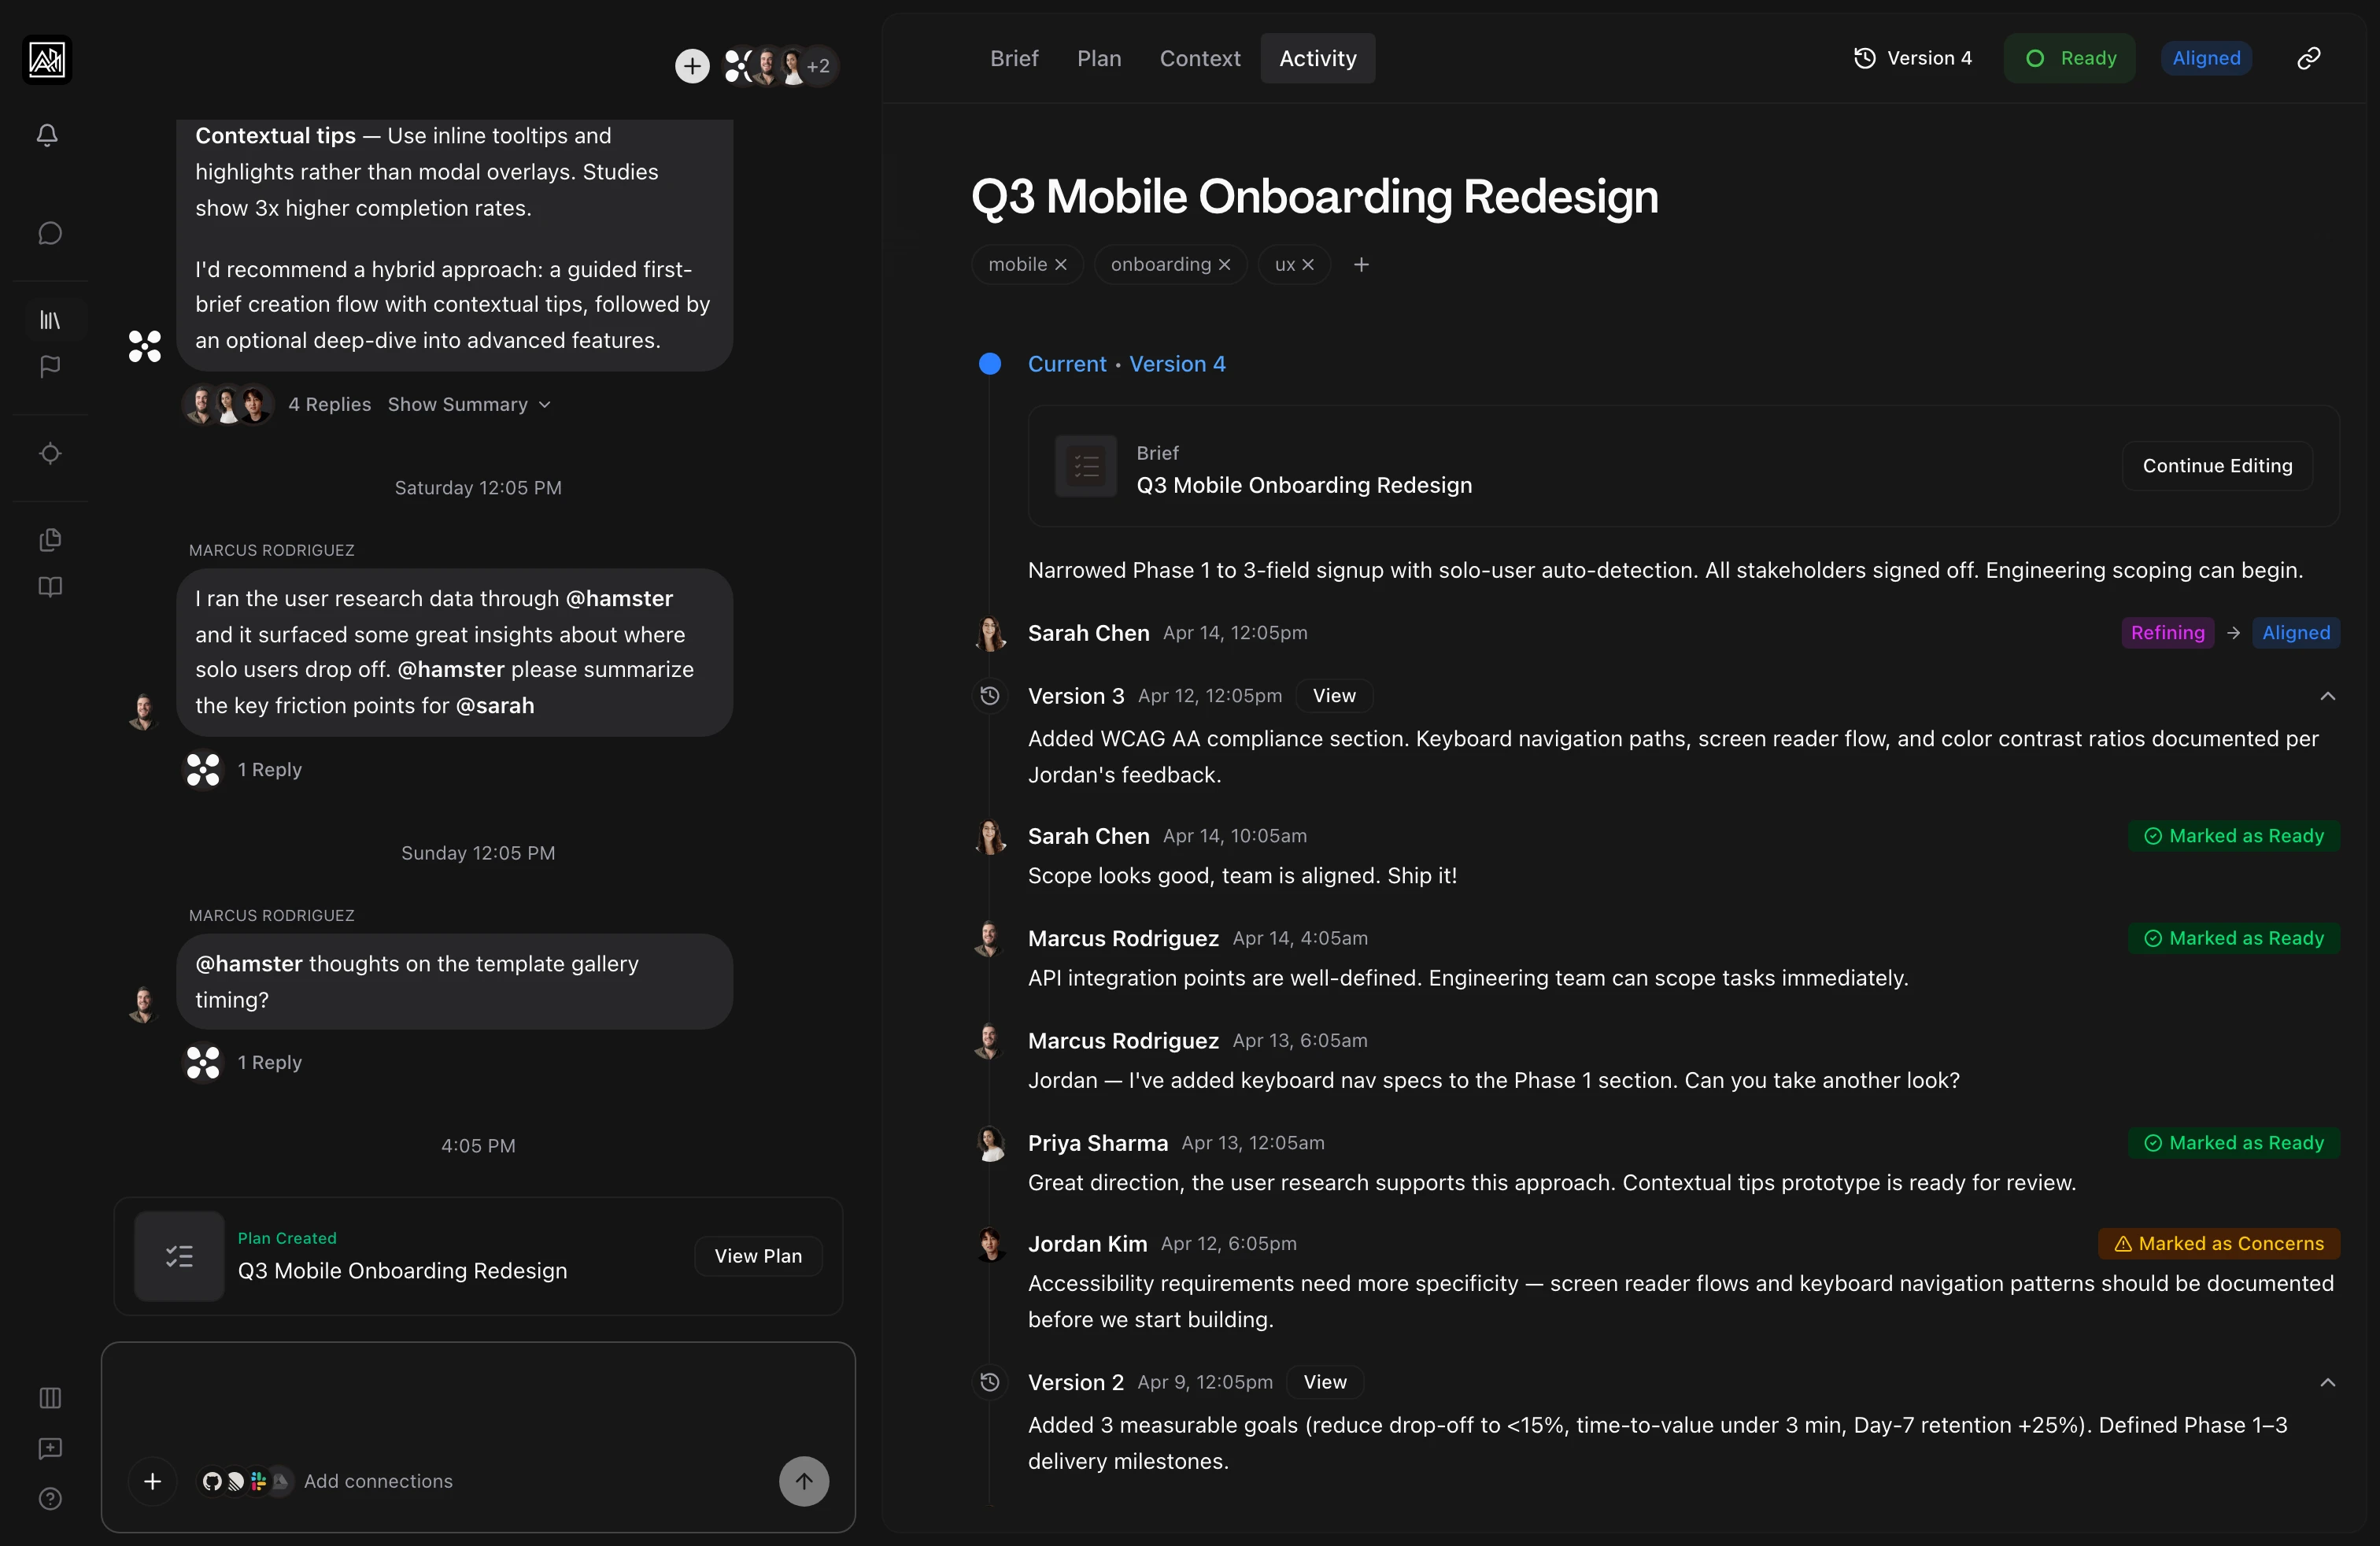Open the GitHub connection icon
This screenshot has width=2380, height=1546.
tap(212, 1482)
